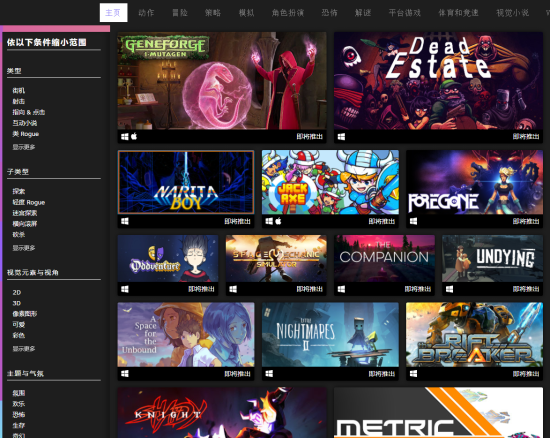550x438 pixels.
Task: Open the 视觉小说 tab
Action: pos(512,13)
